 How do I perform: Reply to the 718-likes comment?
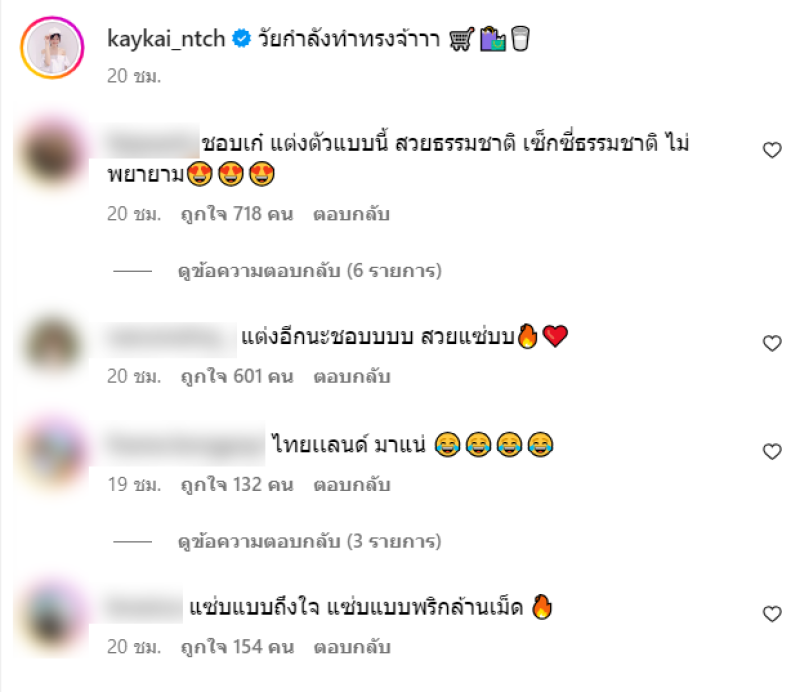[x=352, y=214]
